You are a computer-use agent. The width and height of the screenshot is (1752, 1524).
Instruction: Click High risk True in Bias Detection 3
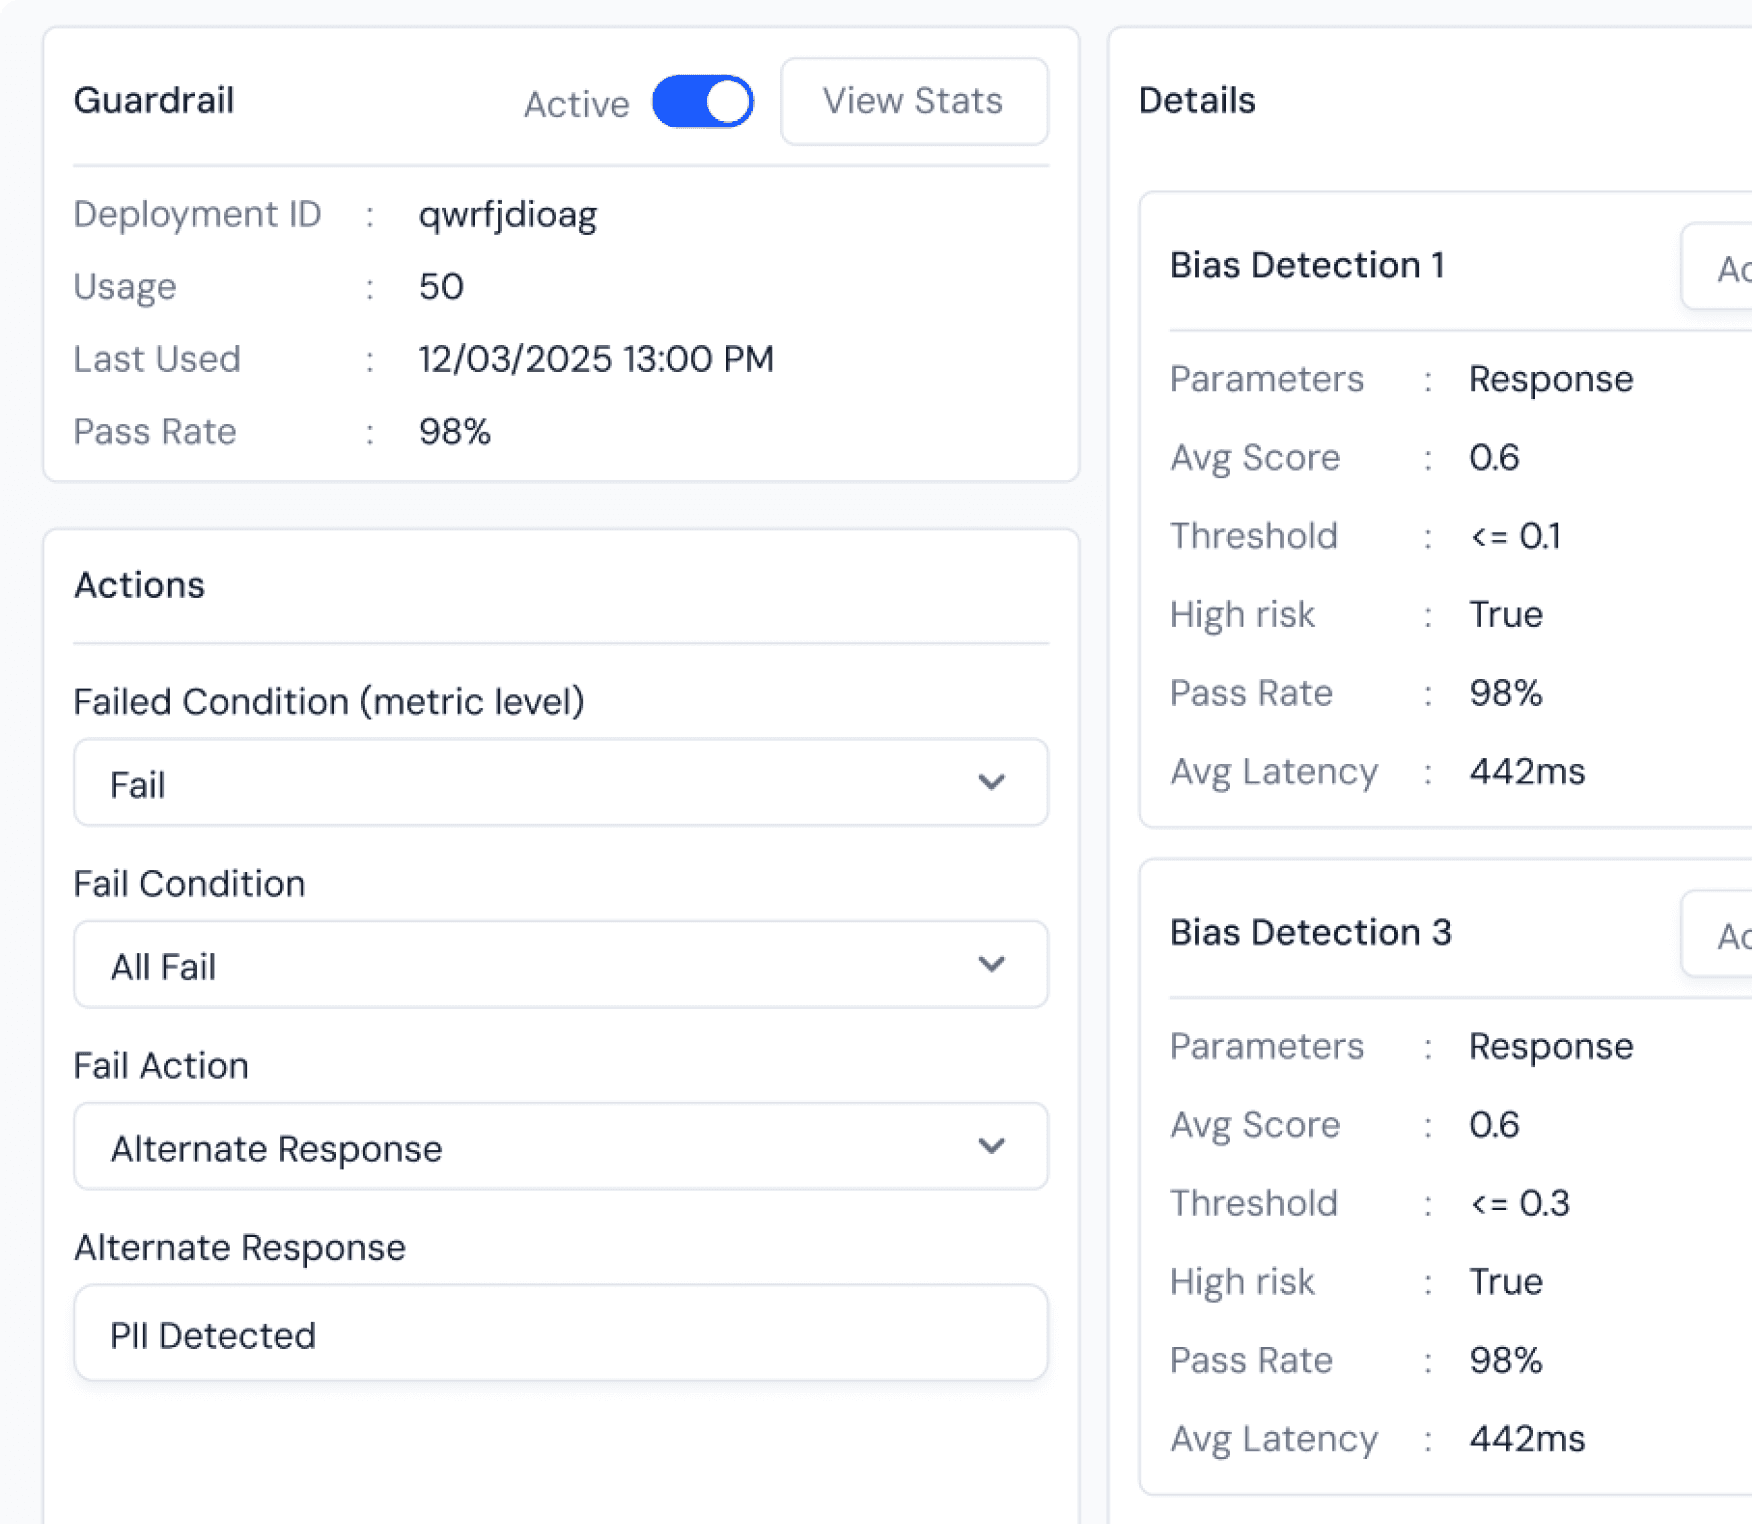click(x=1506, y=1282)
